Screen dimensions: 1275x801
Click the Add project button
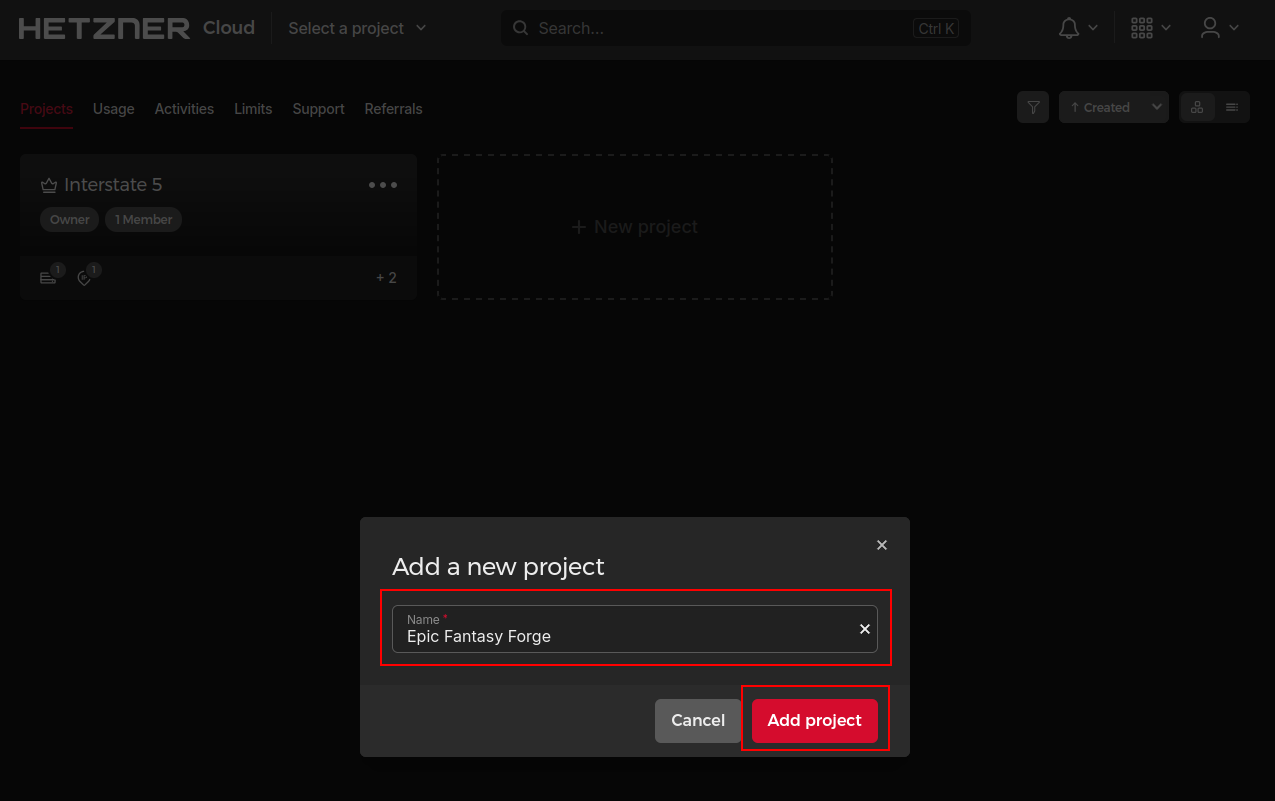click(815, 720)
